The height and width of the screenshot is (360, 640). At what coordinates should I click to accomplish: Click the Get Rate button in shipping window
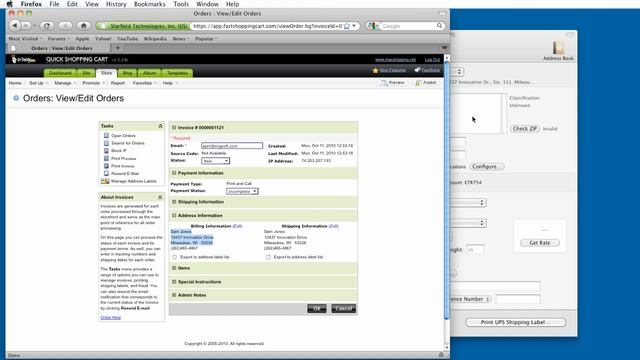540,243
